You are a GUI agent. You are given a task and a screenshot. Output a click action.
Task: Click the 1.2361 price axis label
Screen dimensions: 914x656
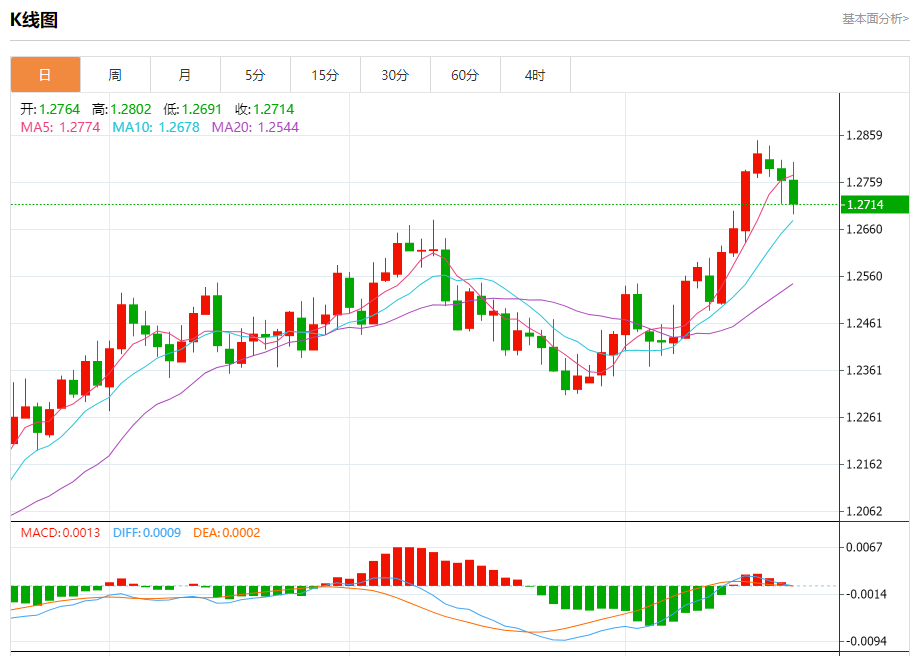(864, 370)
